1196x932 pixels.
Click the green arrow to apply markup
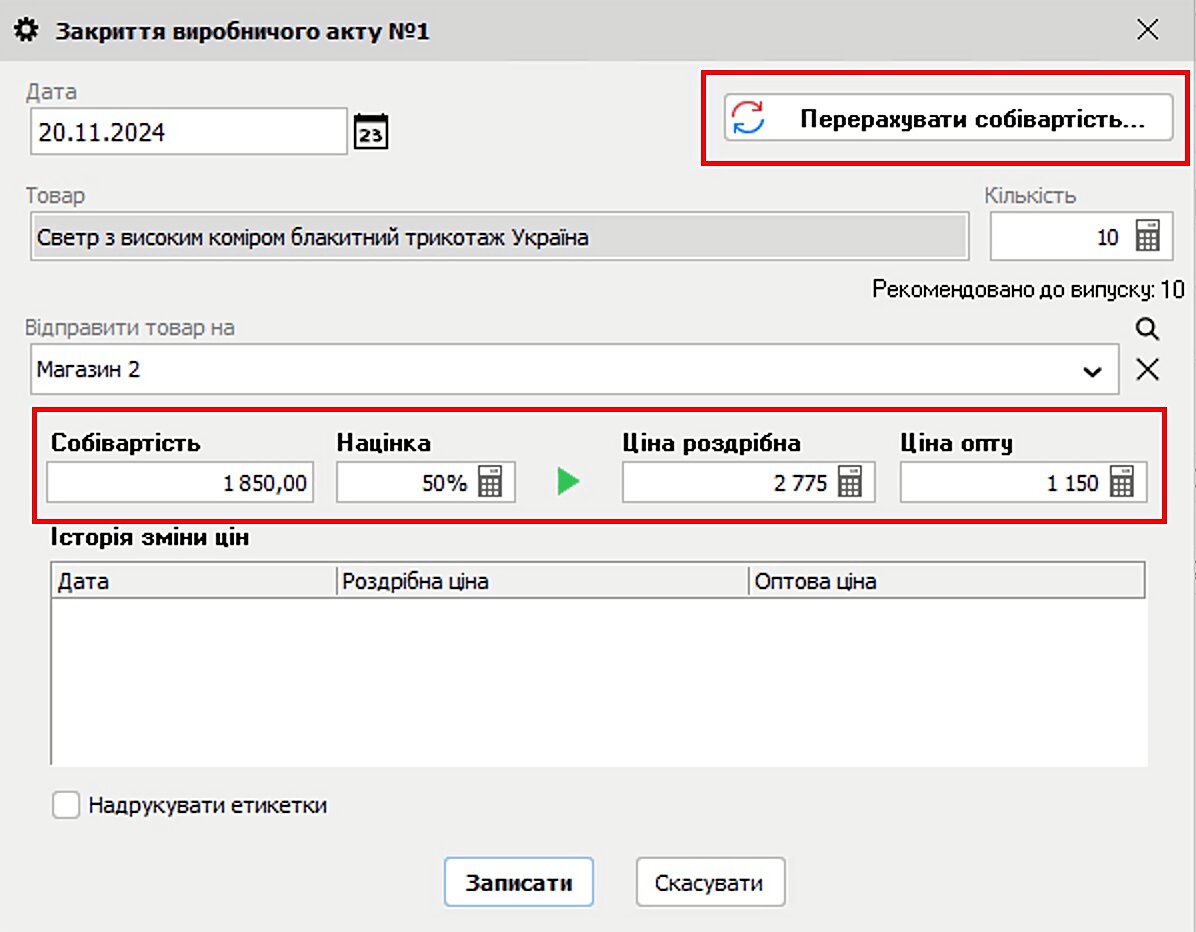(x=568, y=483)
